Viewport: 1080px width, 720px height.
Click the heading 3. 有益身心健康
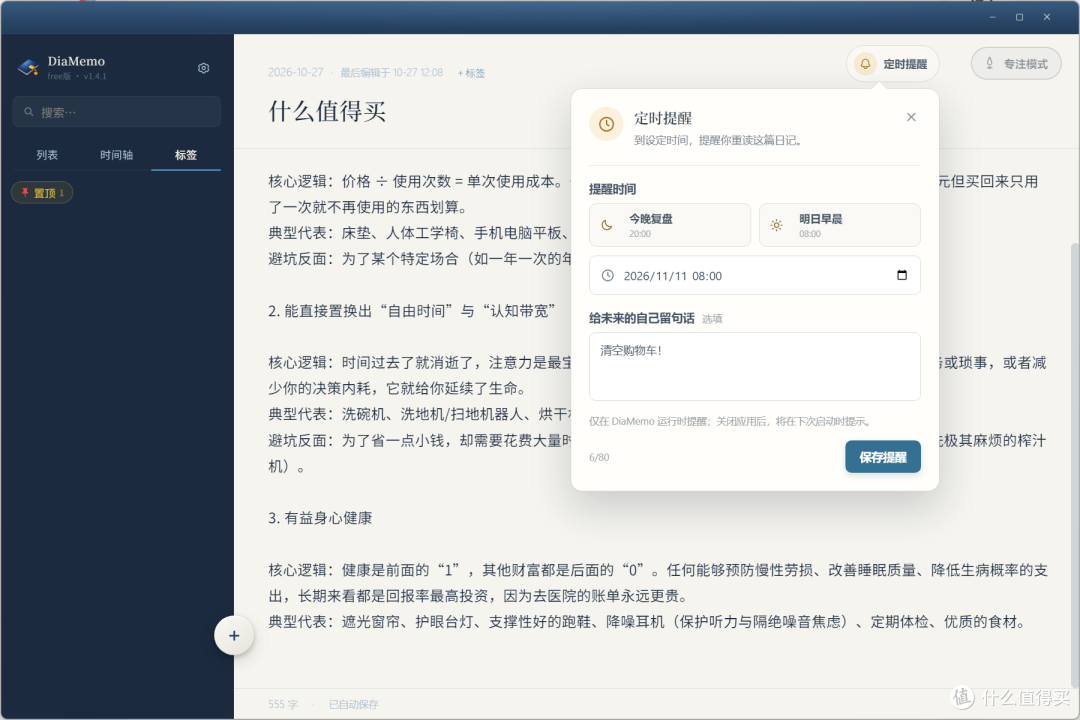(320, 518)
